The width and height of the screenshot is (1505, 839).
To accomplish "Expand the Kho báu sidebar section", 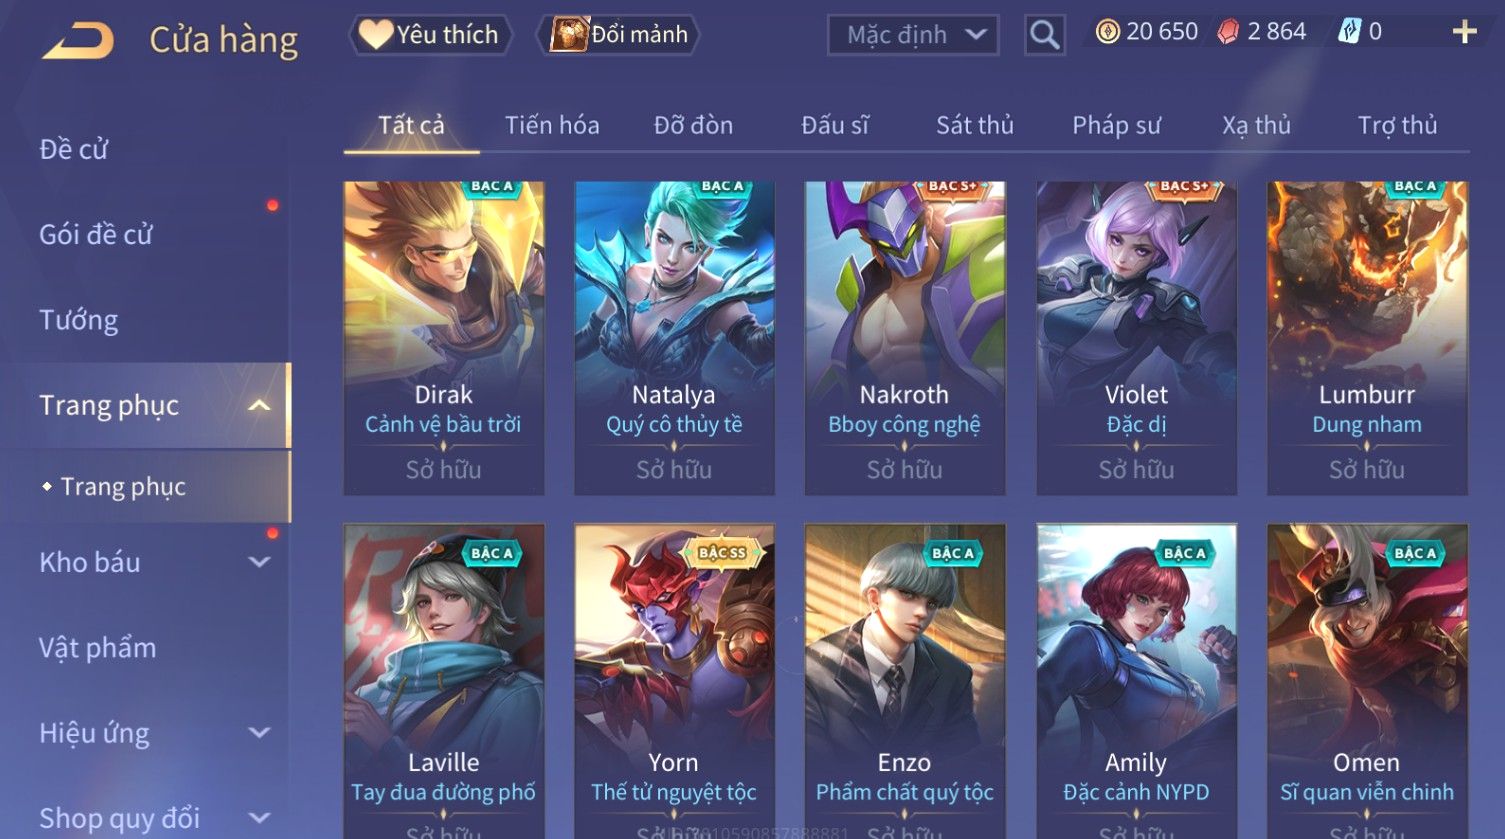I will pyautogui.click(x=259, y=562).
